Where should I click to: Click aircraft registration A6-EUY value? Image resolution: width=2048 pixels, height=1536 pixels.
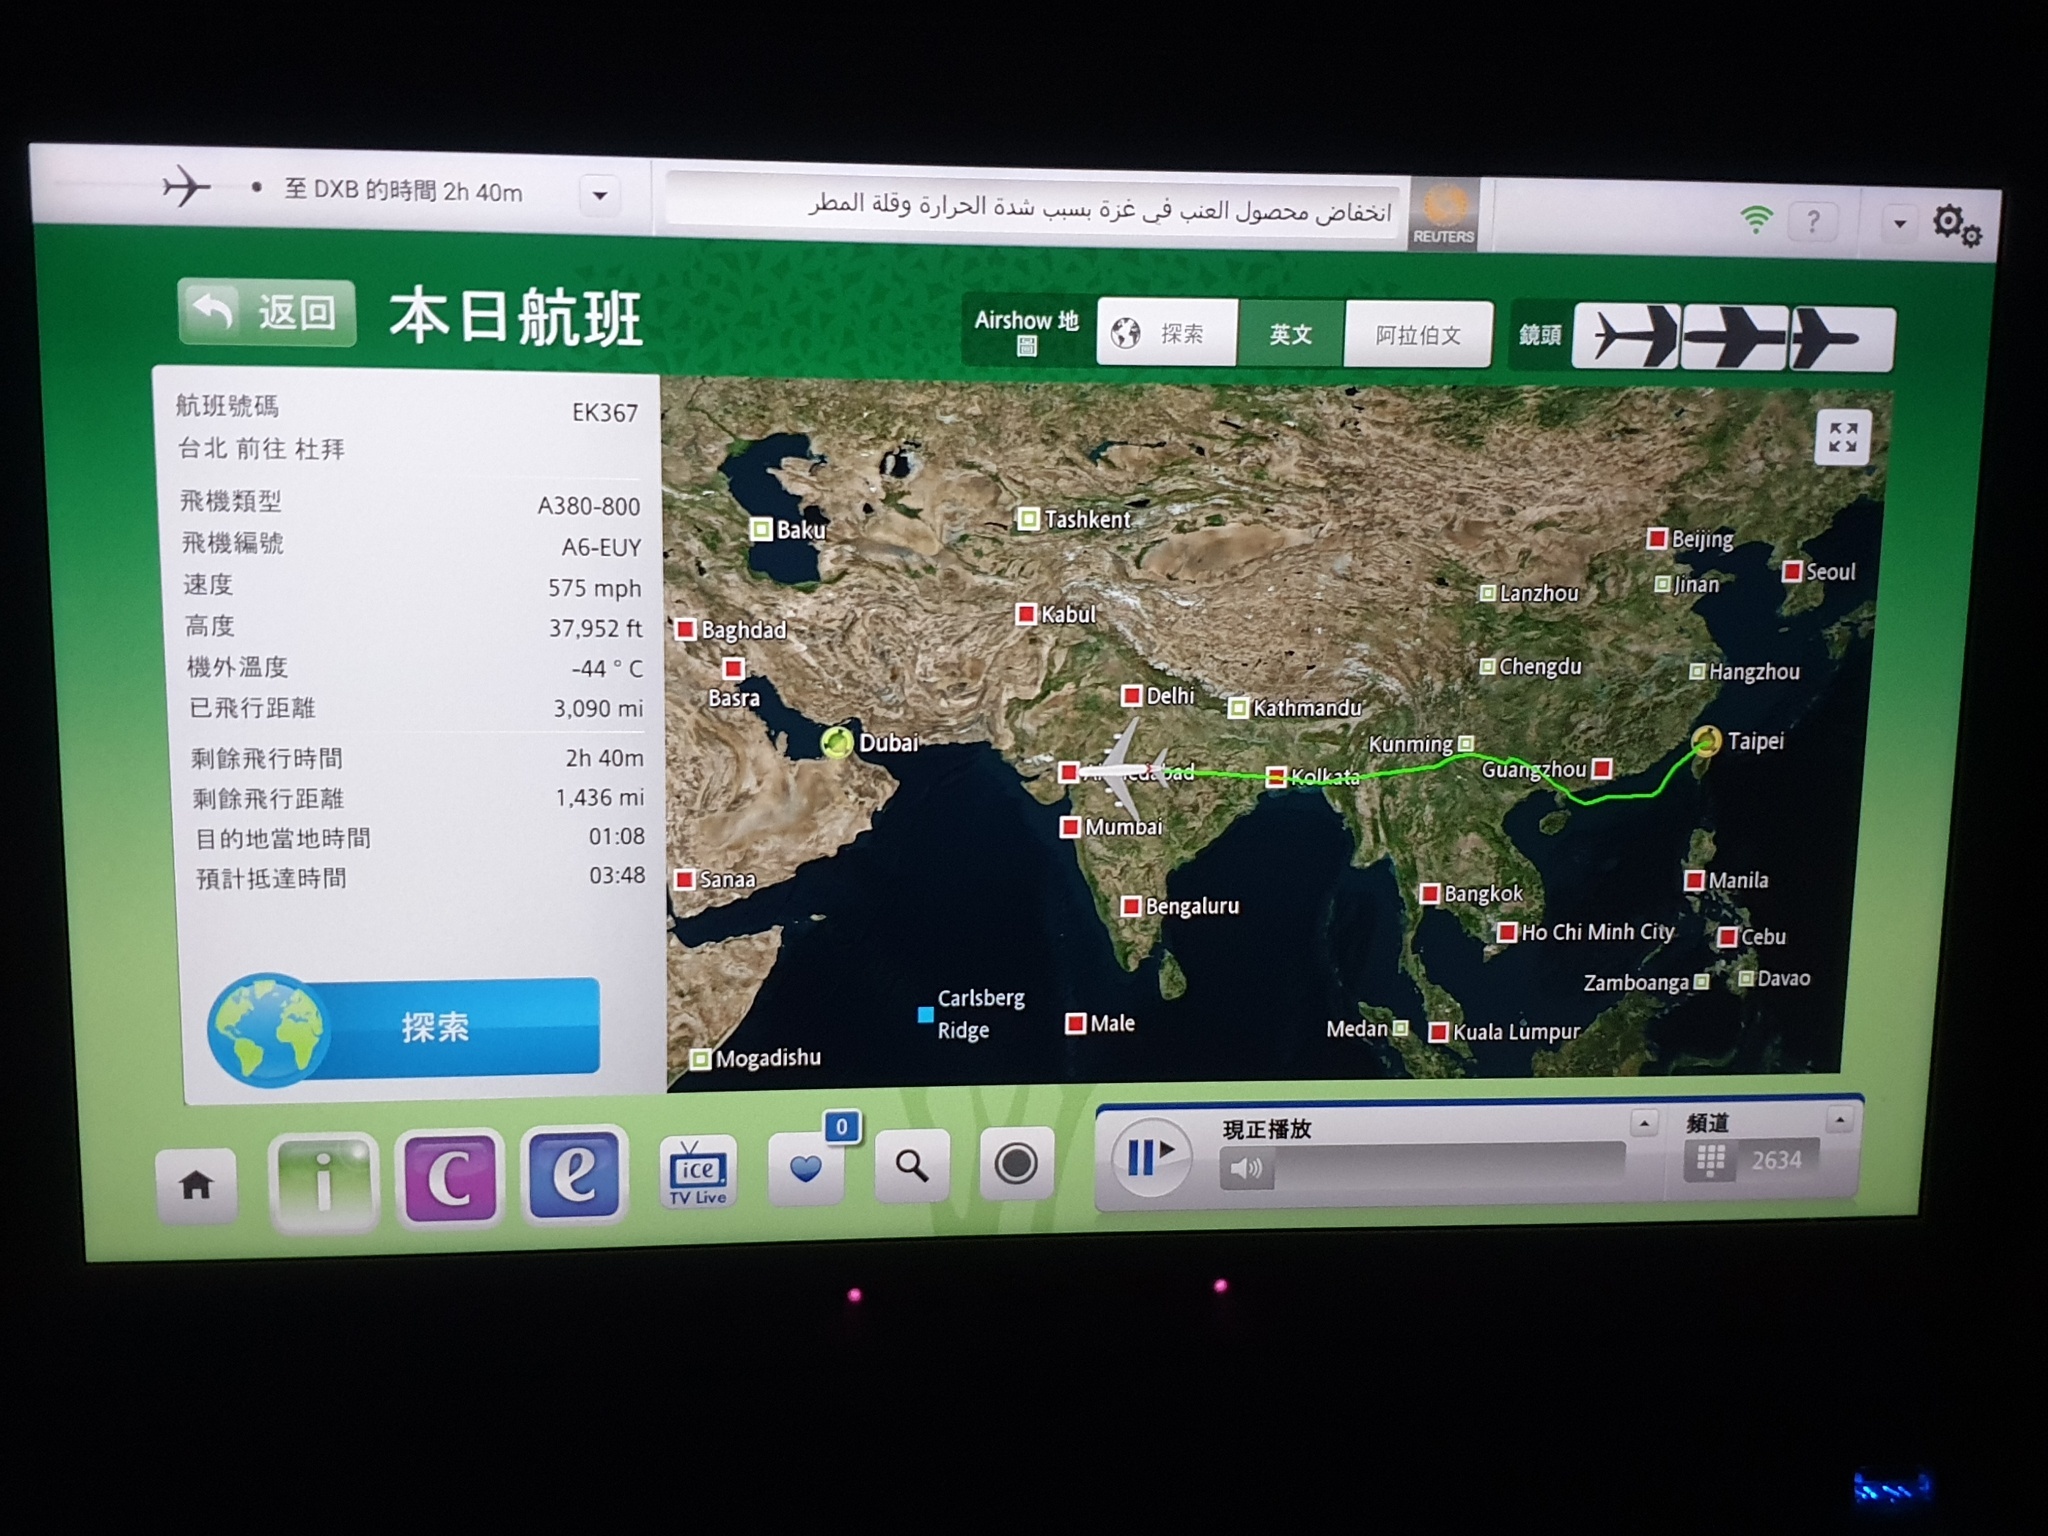(x=601, y=547)
